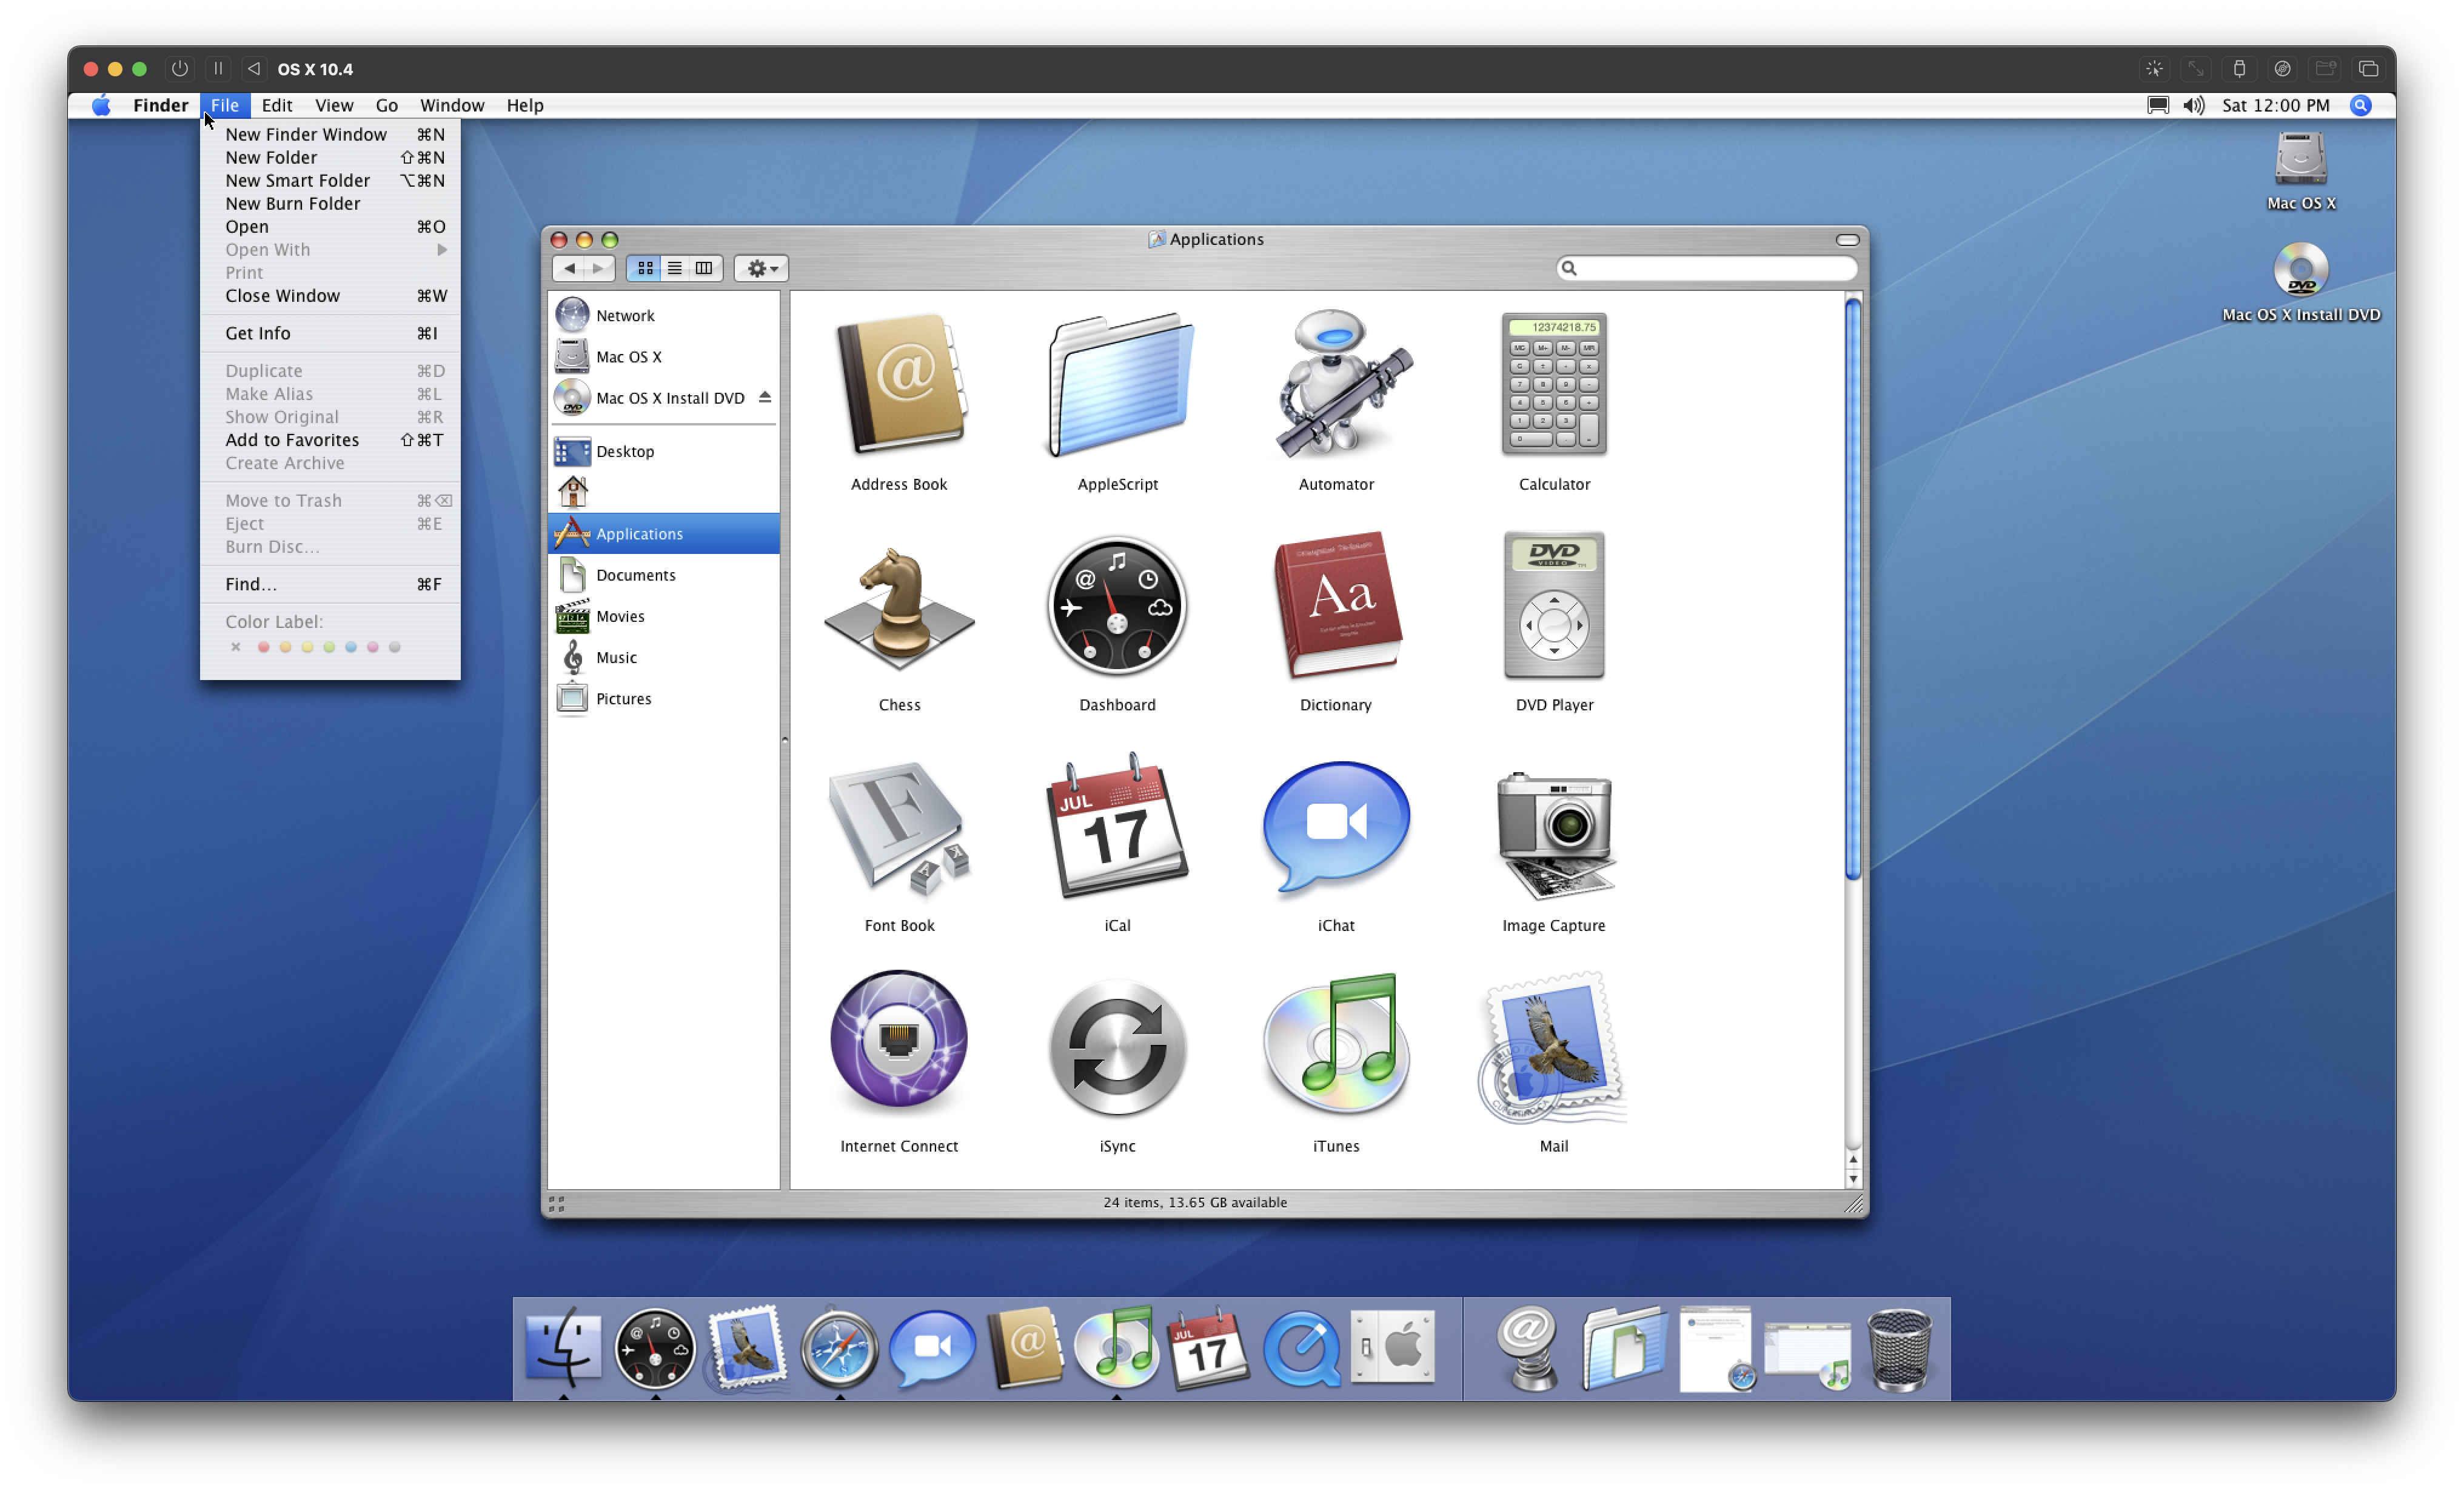Open the Action gear dropdown menu
2464x1491 pixels.
[762, 268]
